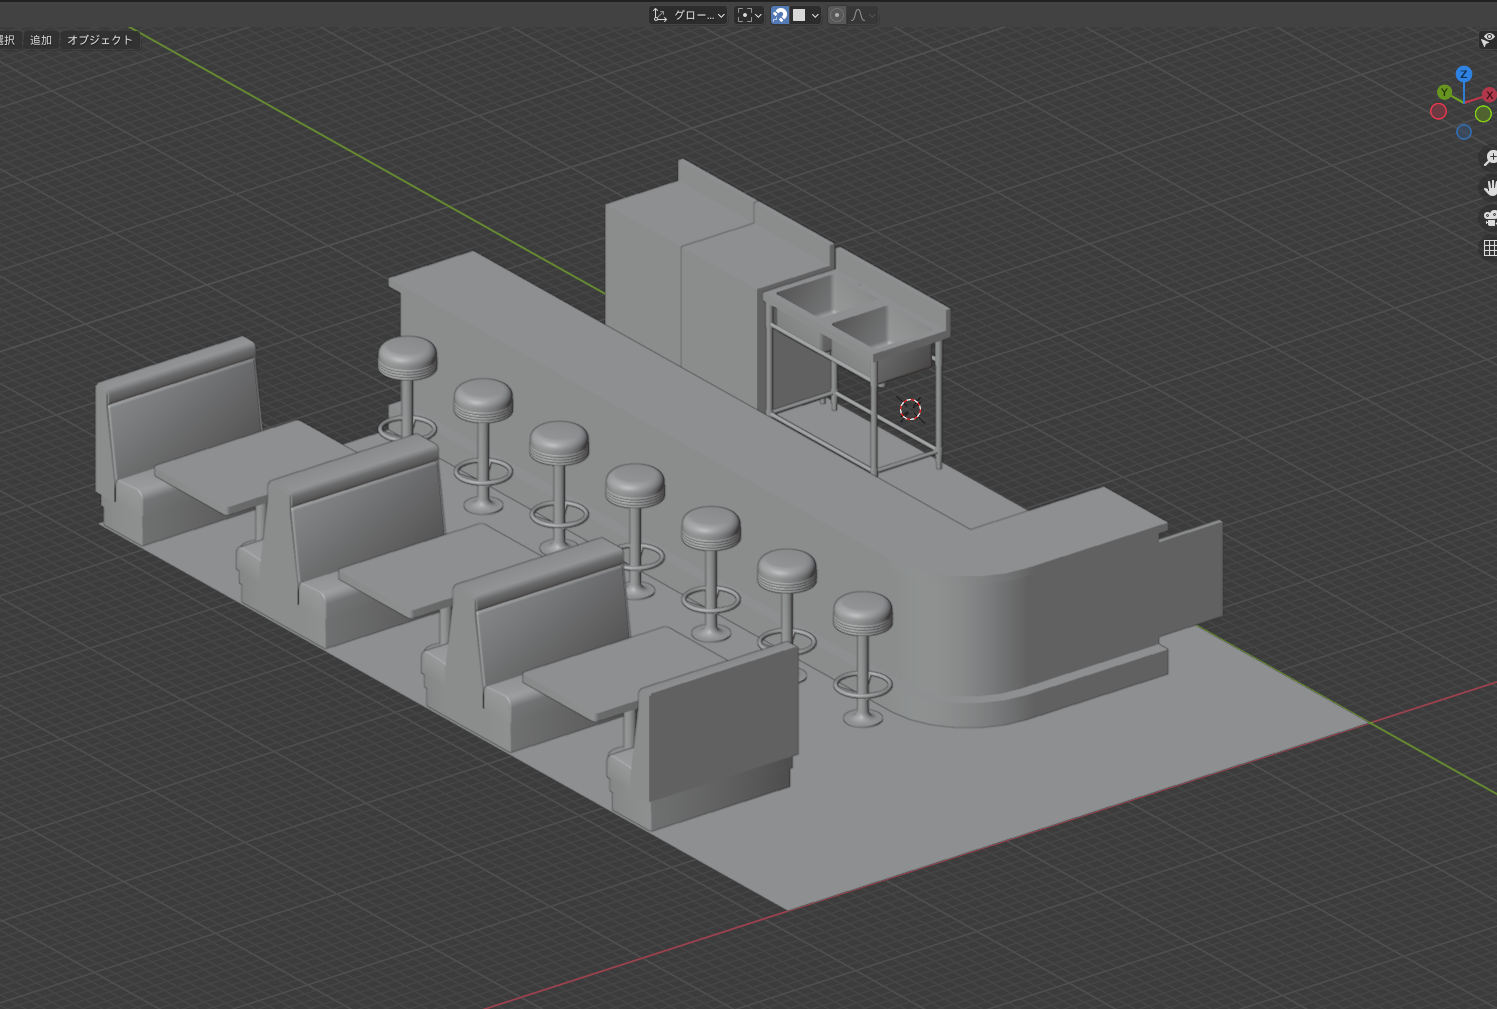Toggle camera view with camera icon
This screenshot has height=1009, width=1497.
1489,218
